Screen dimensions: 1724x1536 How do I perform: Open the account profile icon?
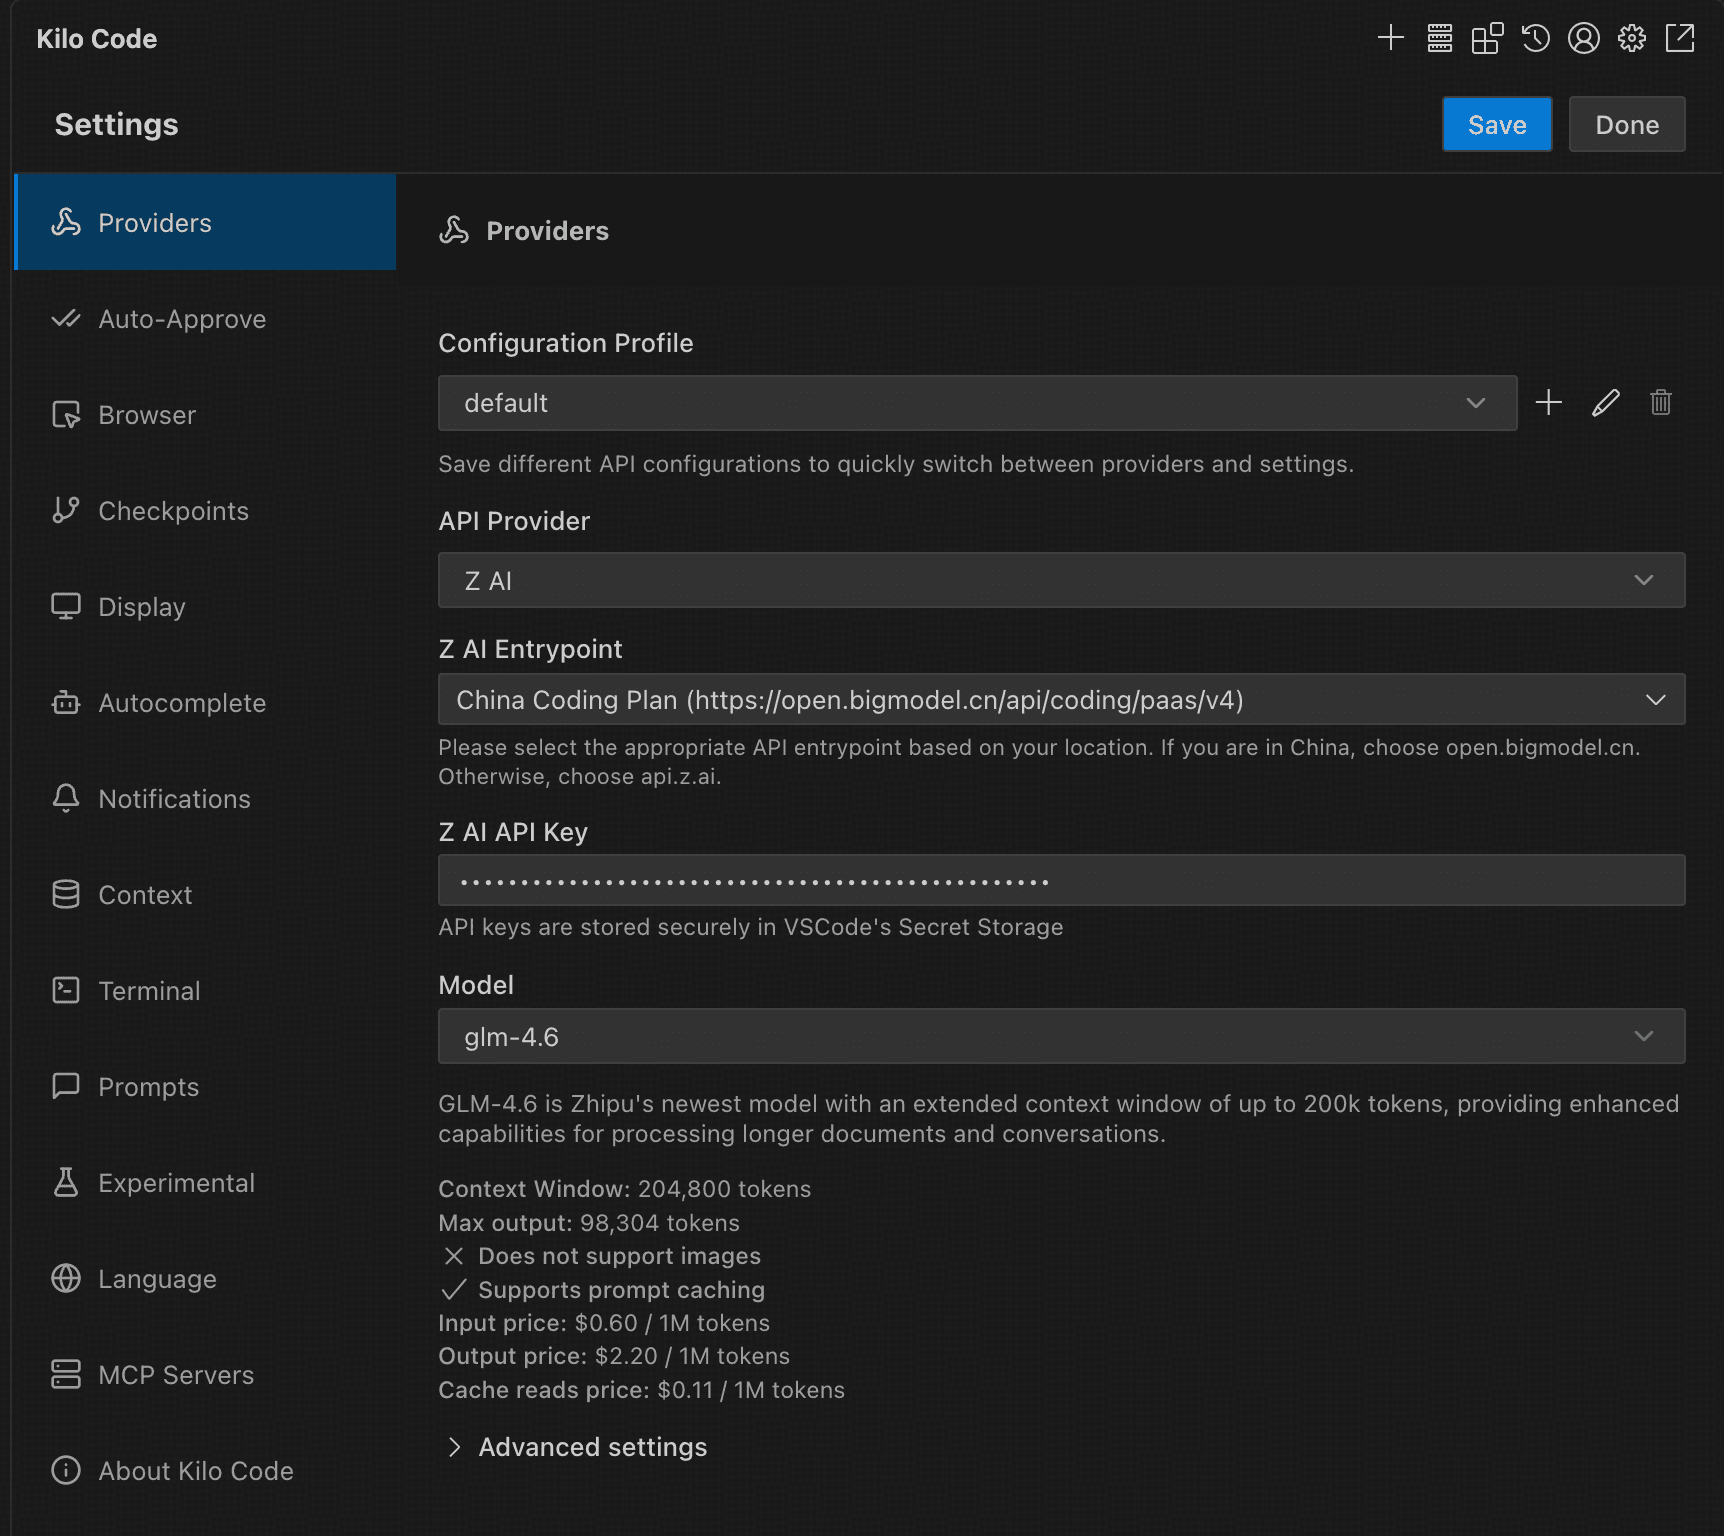[1583, 39]
